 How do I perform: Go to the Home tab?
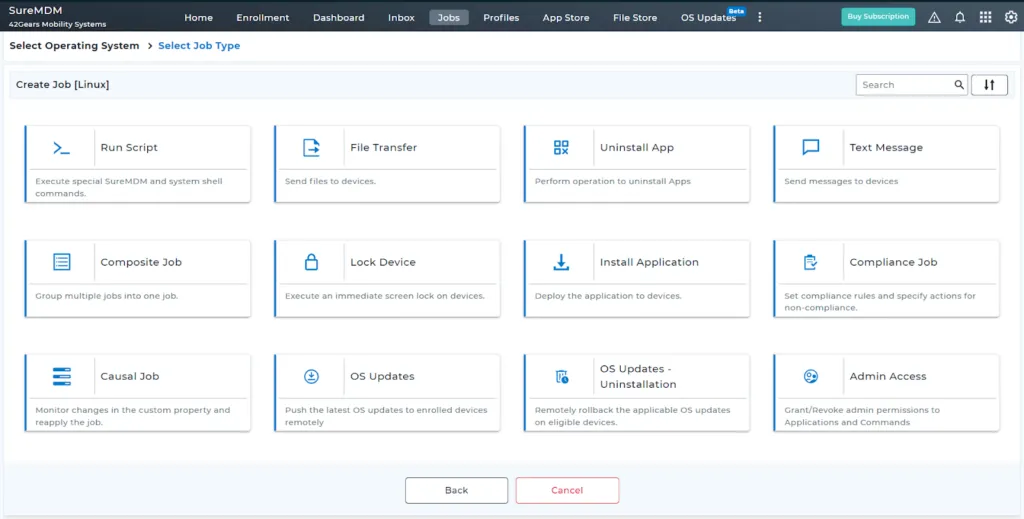click(199, 18)
